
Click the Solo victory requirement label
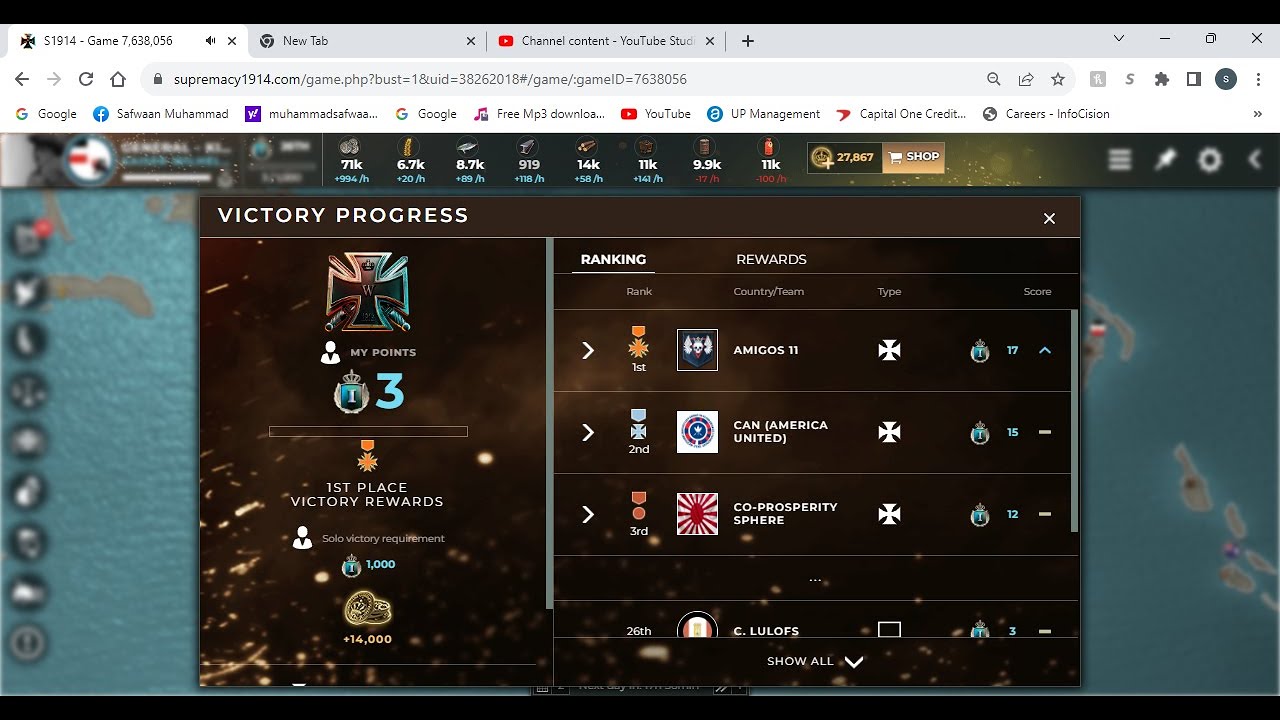coord(383,538)
